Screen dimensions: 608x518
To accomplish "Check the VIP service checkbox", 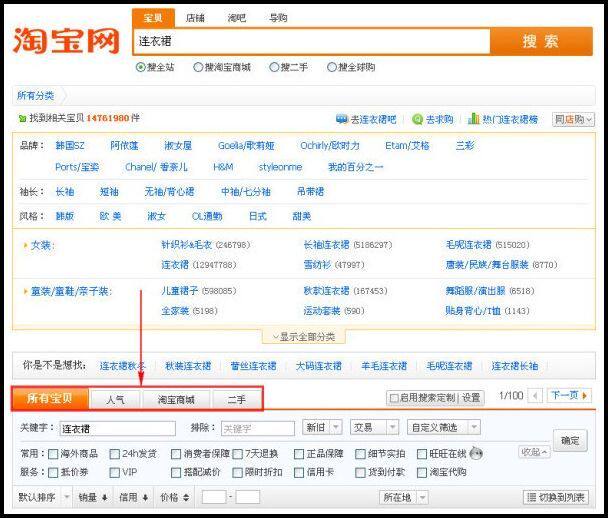I will coord(114,473).
